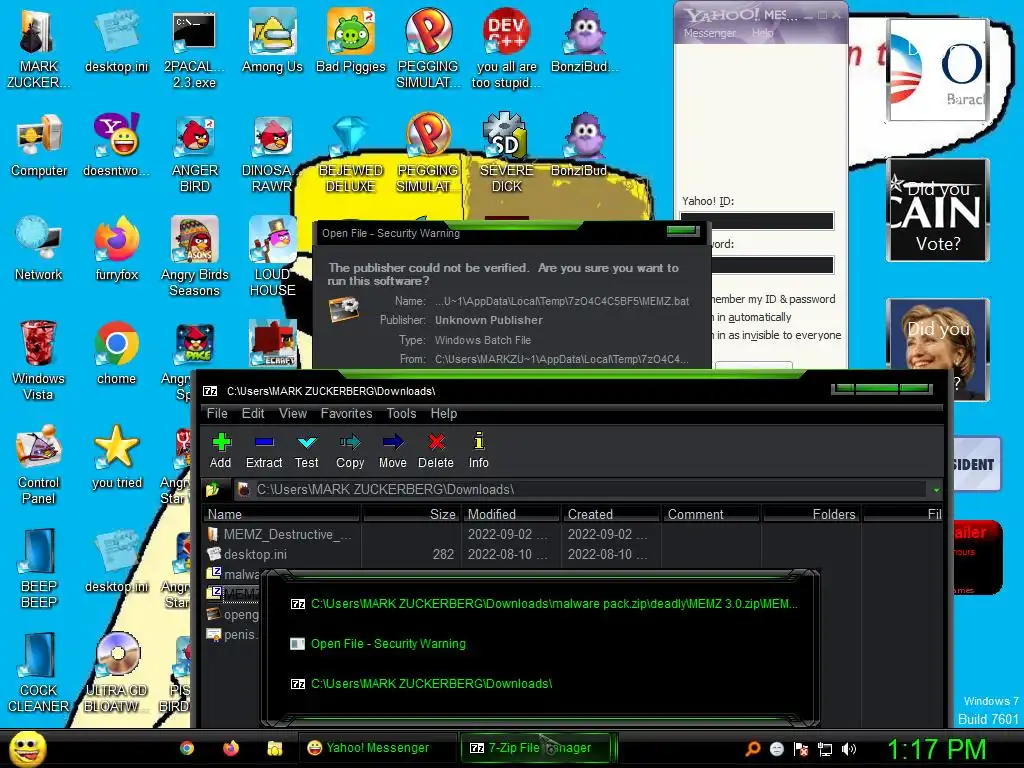This screenshot has height=768, width=1024.
Task: Click the Yahoo! ID input field
Action: tap(757, 221)
